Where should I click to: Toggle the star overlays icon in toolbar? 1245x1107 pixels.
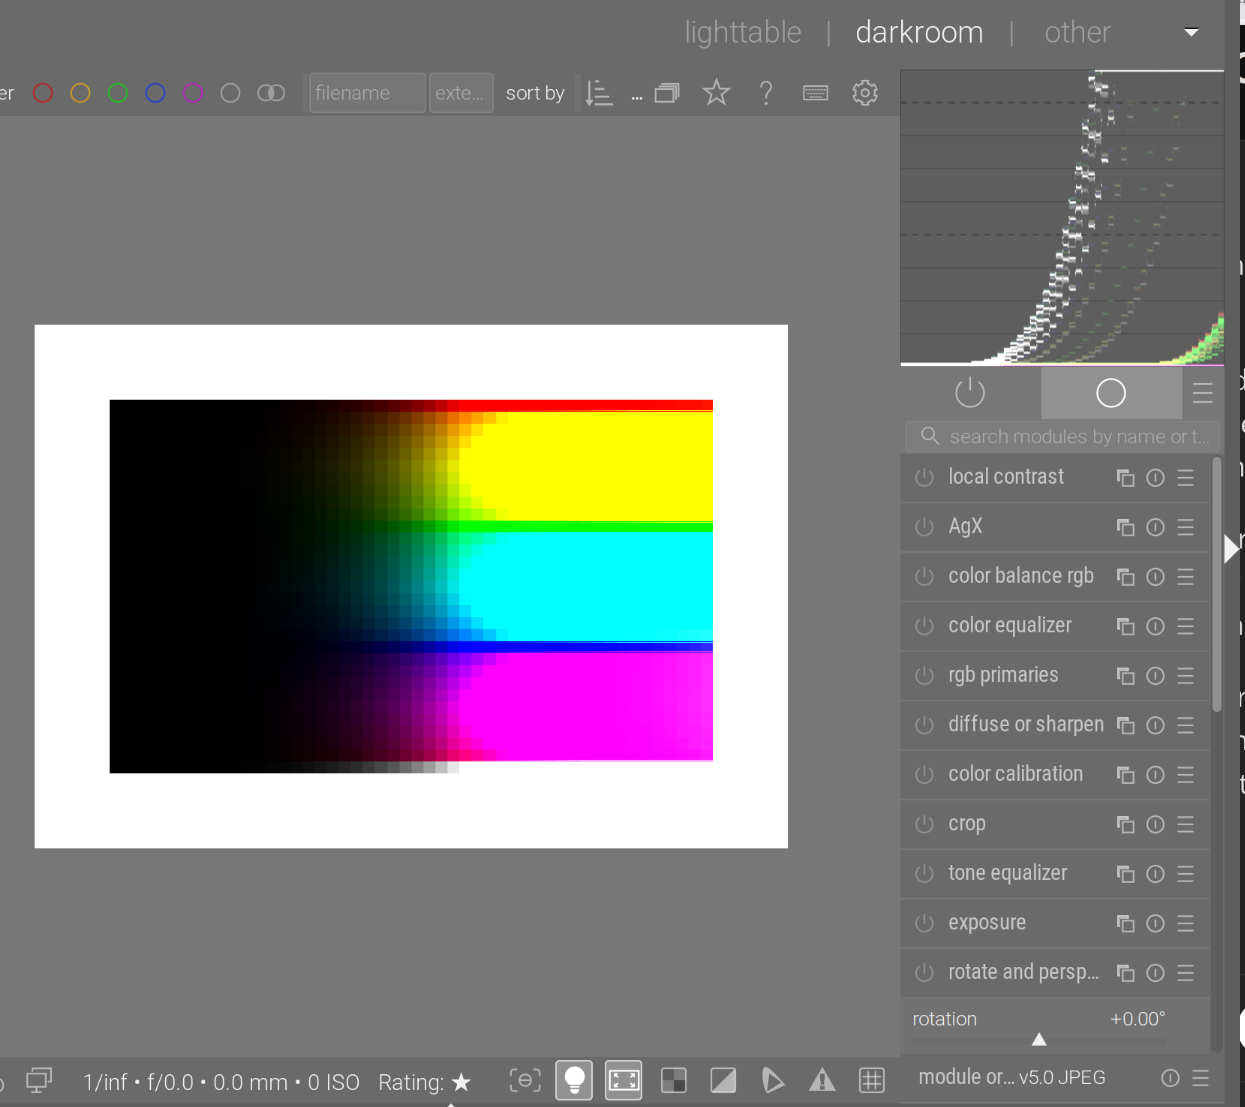pos(716,93)
